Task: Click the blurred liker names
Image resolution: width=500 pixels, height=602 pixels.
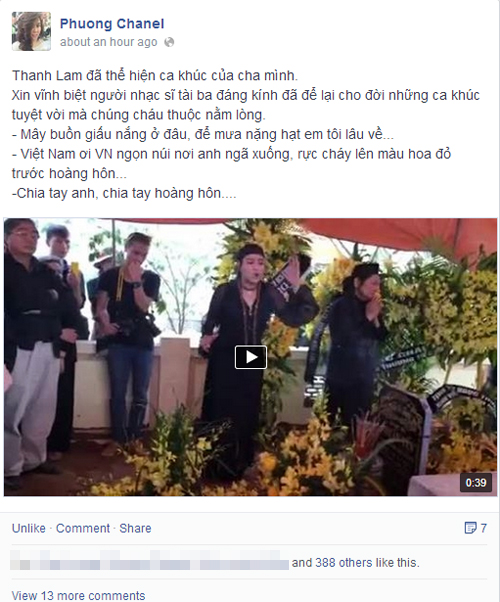Action: pos(149,560)
